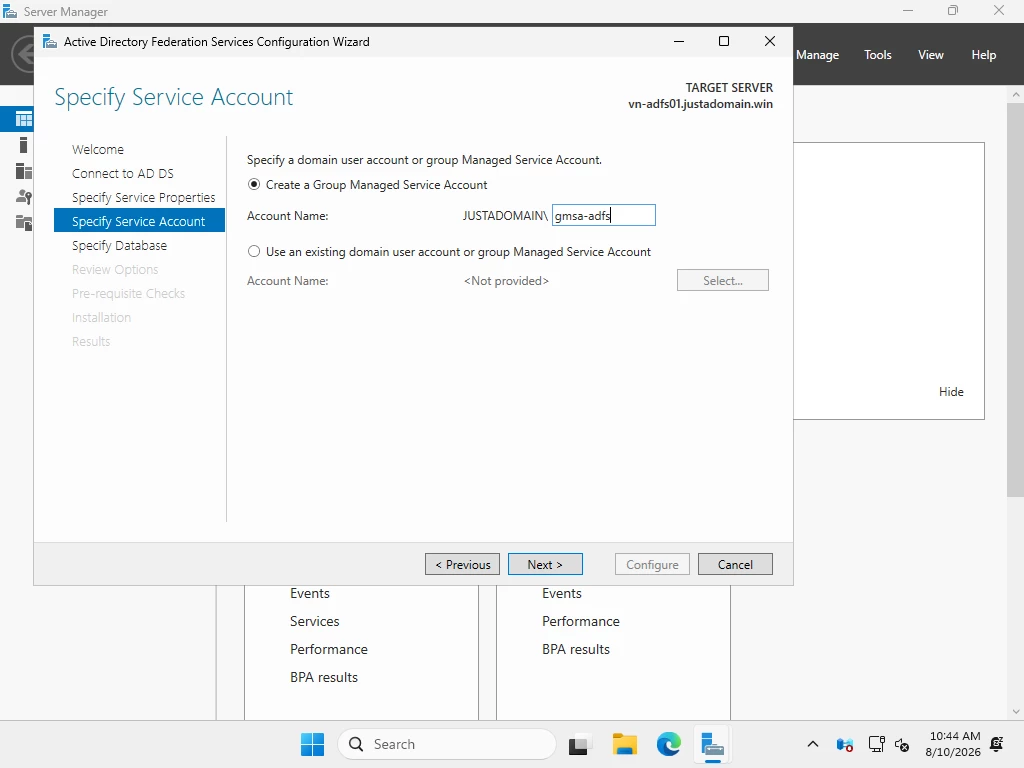The image size is (1024, 768).
Task: Open the Tools menu in Server Manager
Action: (x=878, y=55)
